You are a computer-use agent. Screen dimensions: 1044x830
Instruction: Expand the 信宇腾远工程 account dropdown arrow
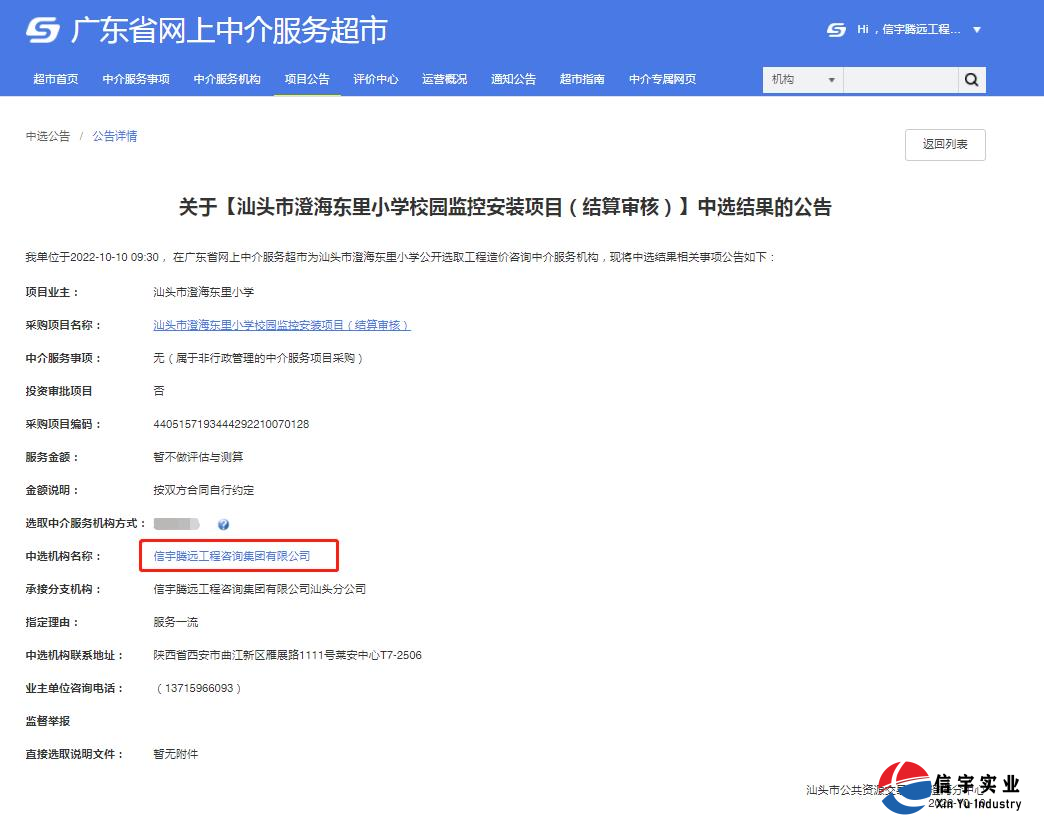(x=978, y=31)
